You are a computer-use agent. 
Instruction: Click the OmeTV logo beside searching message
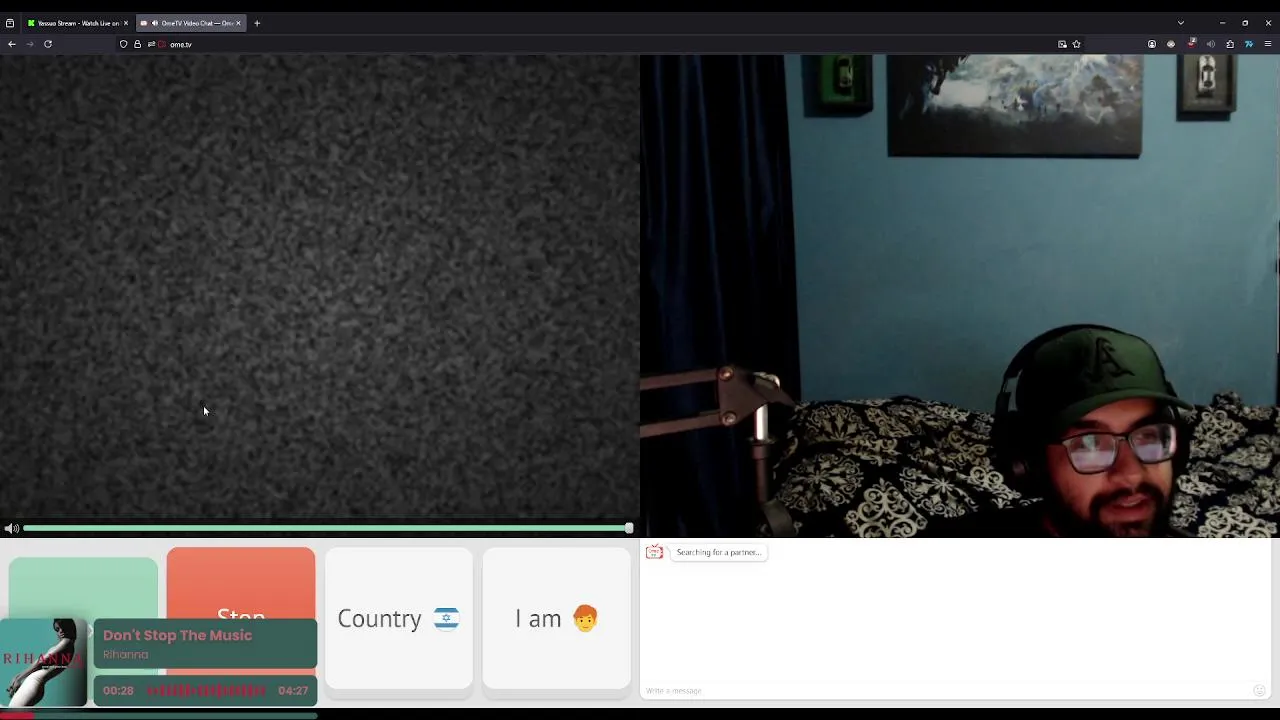tap(654, 552)
